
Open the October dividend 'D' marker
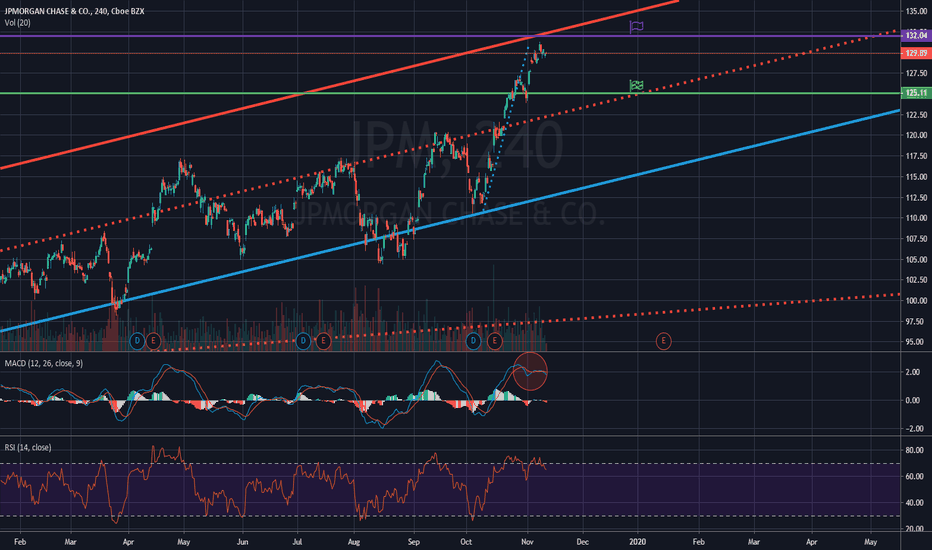473,341
